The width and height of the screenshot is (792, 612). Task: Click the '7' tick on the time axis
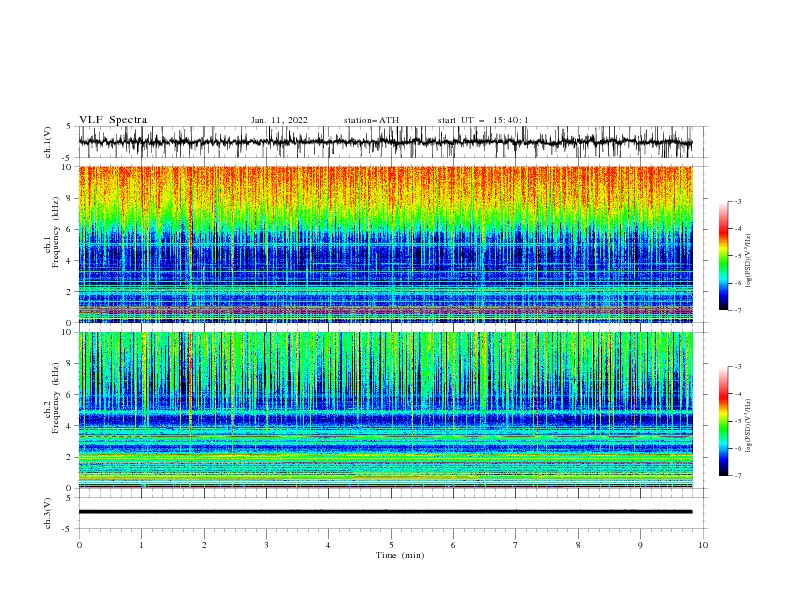[x=516, y=545]
